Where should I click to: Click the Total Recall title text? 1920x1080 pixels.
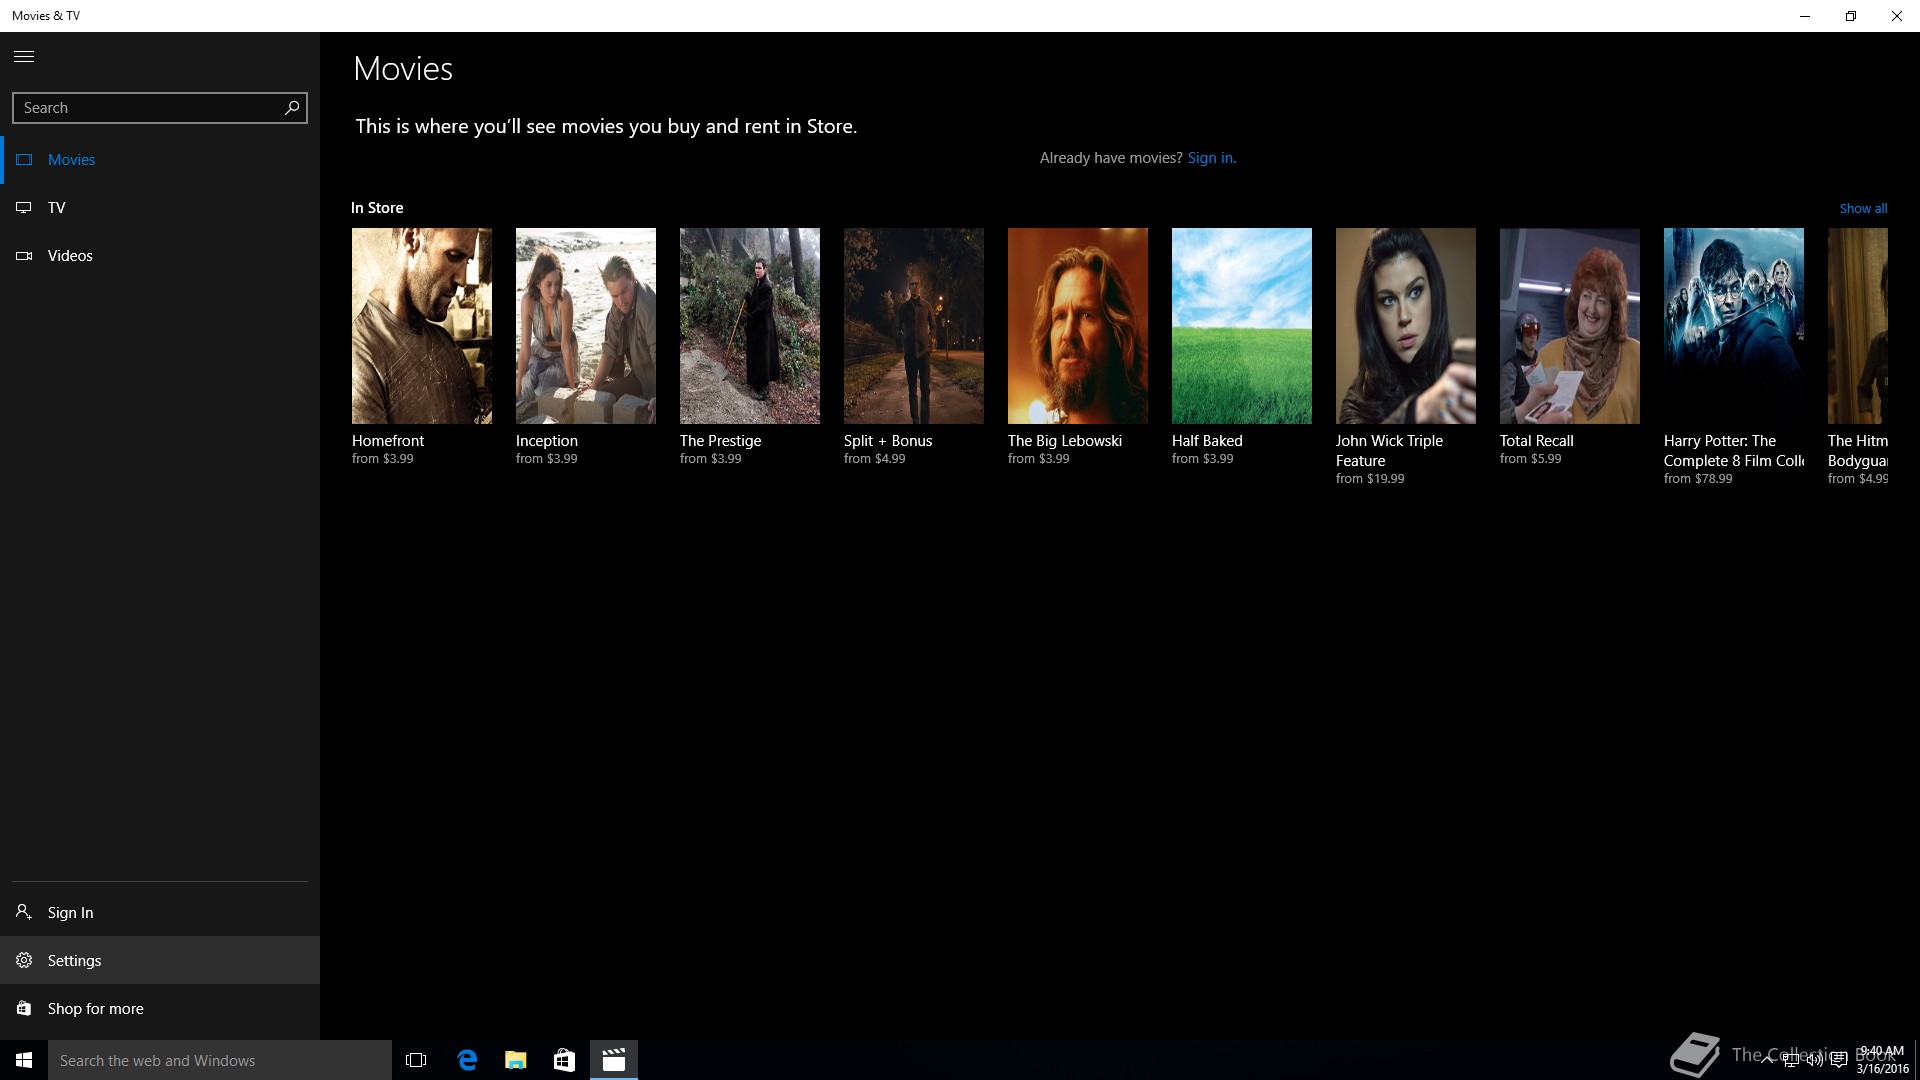(1537, 441)
